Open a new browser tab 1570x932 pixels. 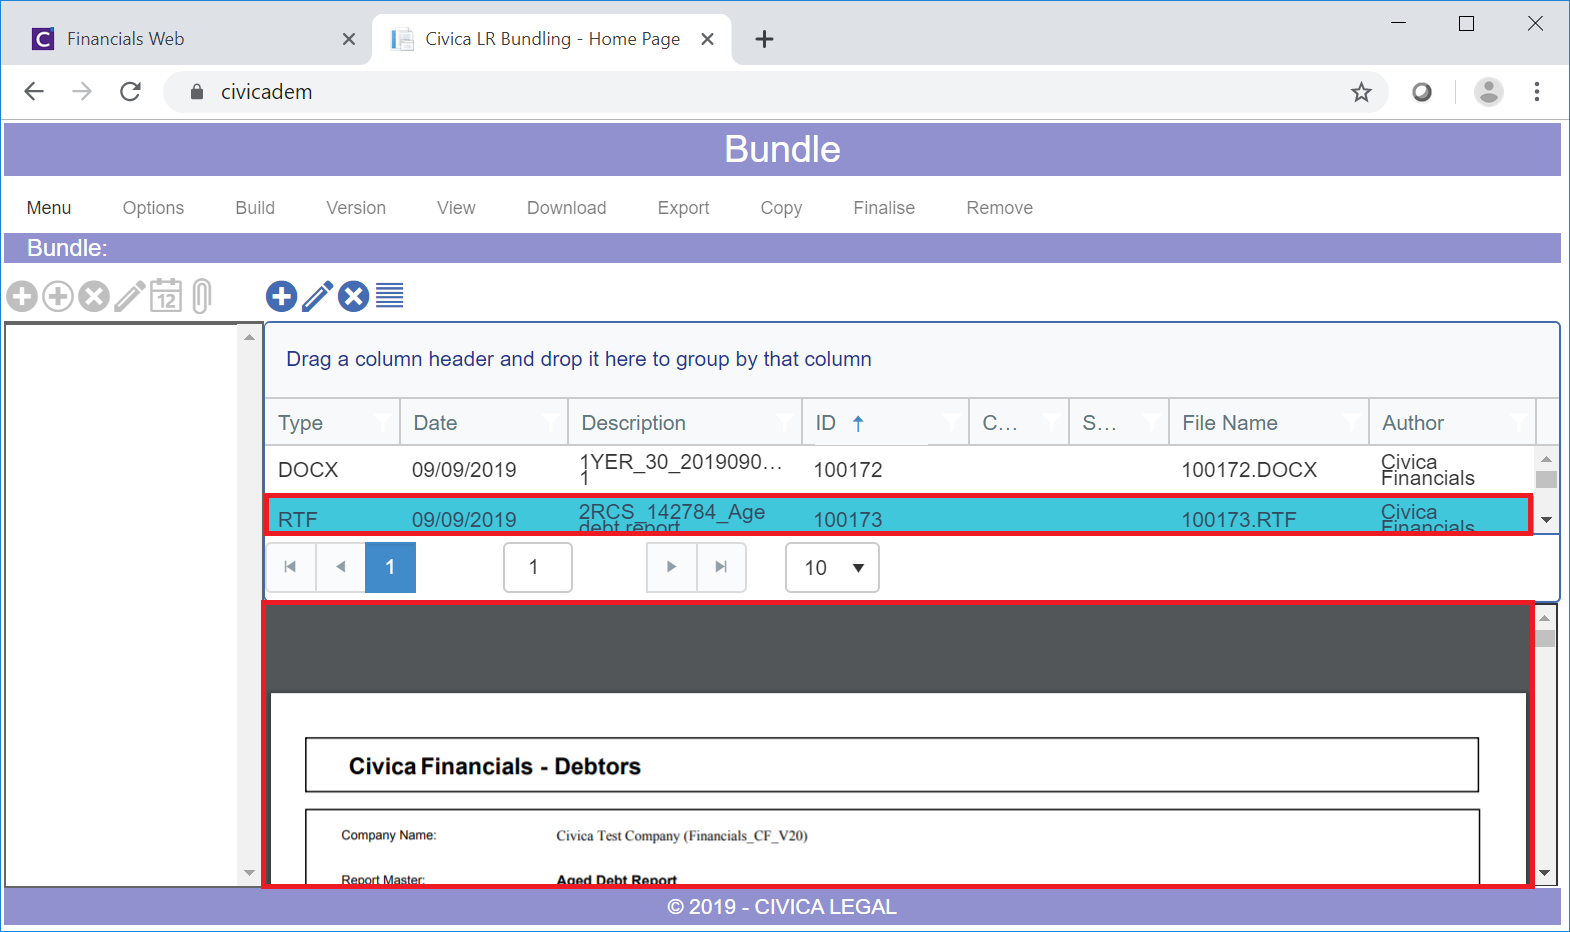click(x=764, y=39)
